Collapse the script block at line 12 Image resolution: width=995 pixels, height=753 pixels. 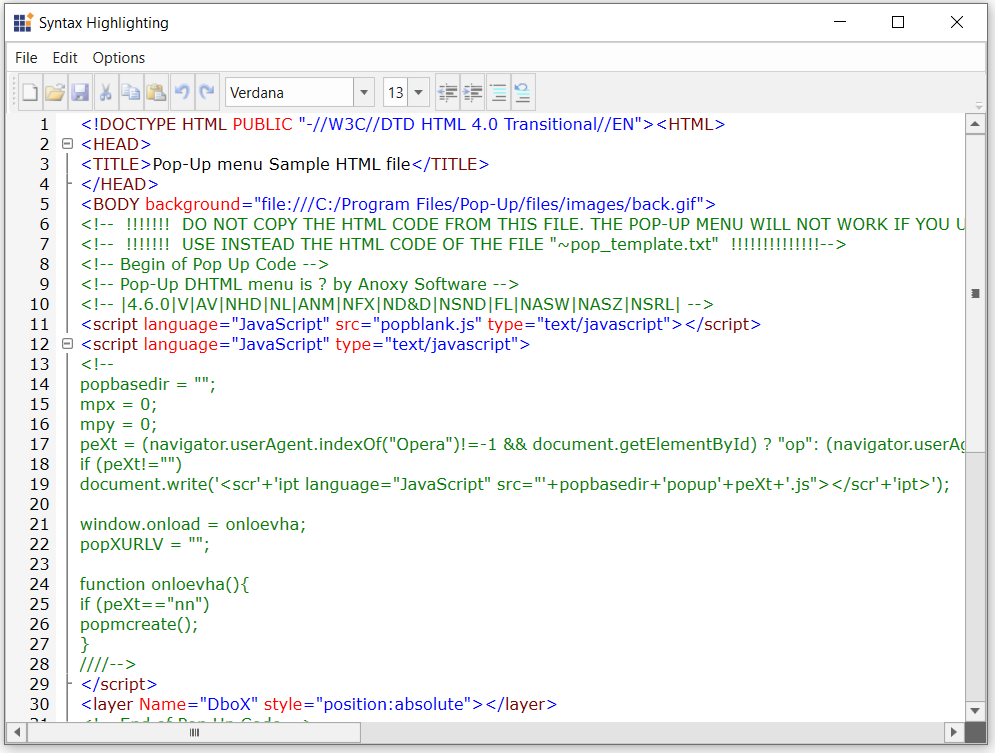click(x=67, y=344)
